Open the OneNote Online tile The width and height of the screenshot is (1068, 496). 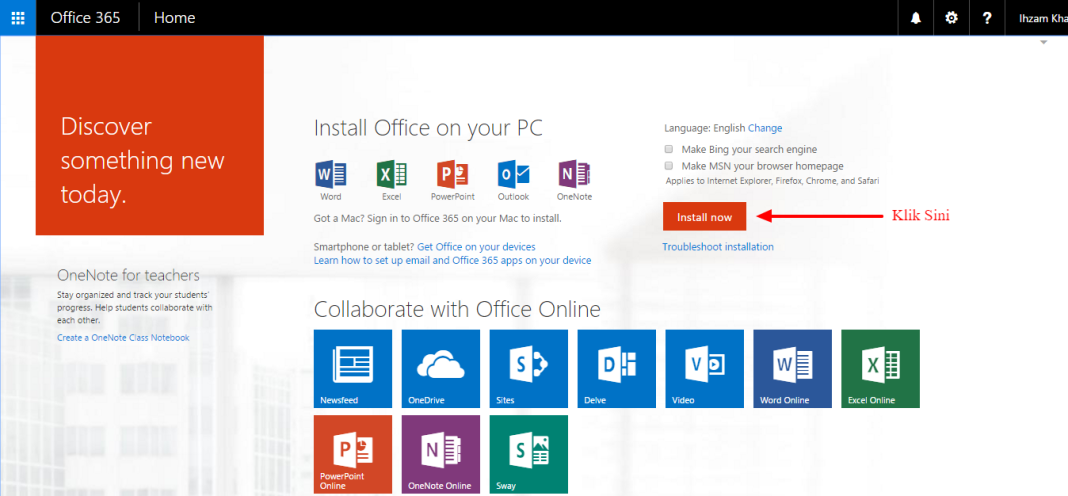pyautogui.click(x=441, y=454)
